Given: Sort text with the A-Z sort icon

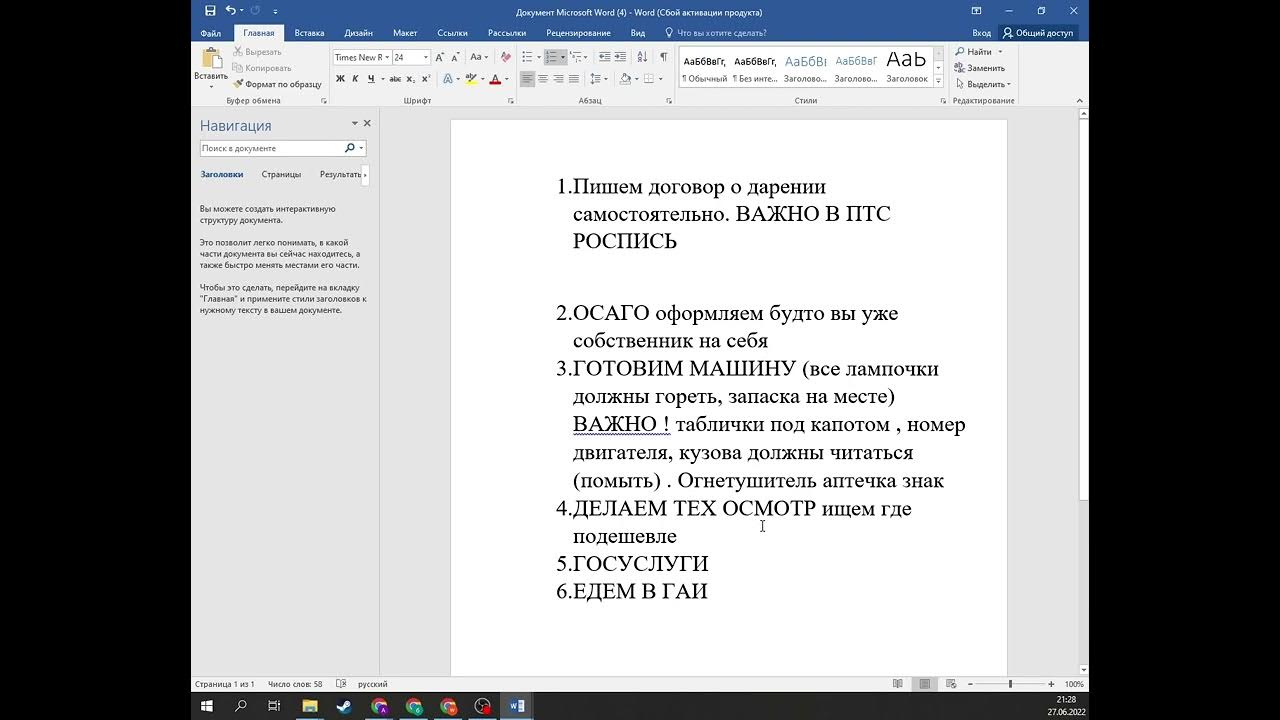Looking at the screenshot, I should 643,57.
